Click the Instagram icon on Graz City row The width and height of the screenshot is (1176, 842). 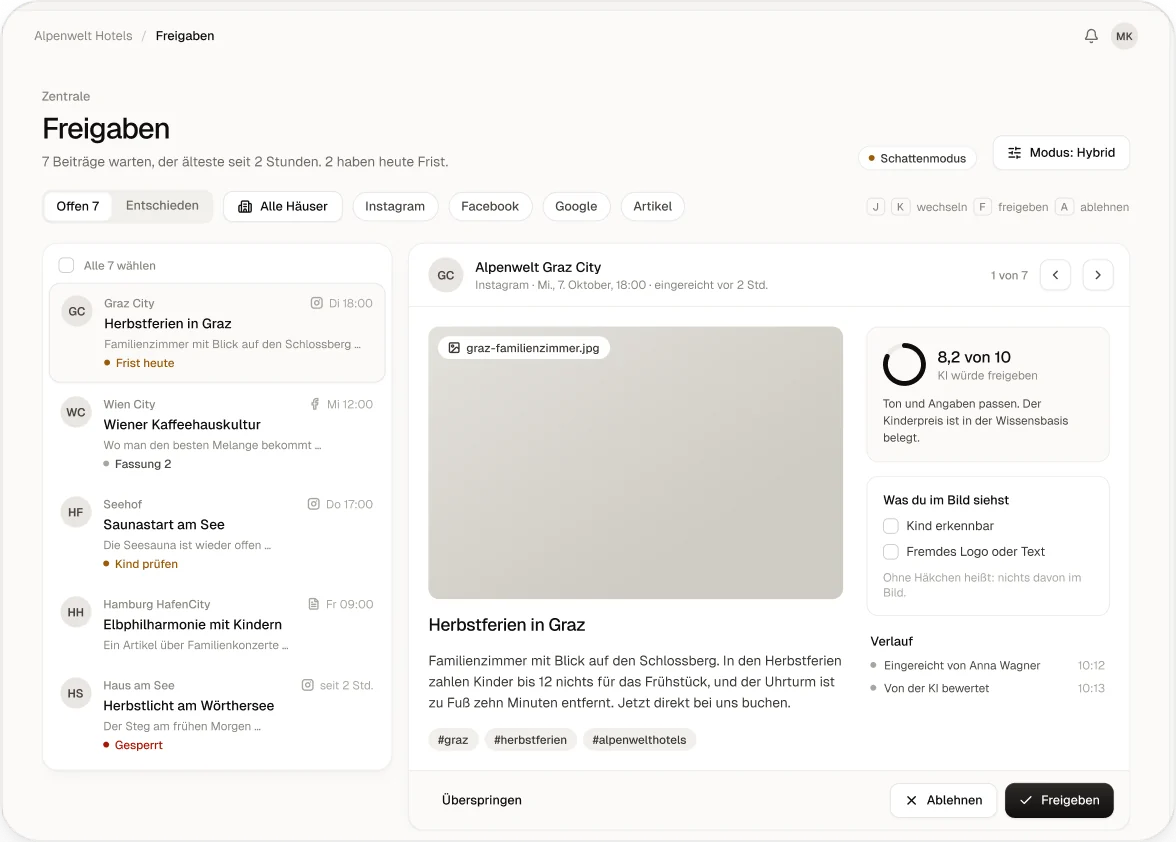tap(316, 303)
